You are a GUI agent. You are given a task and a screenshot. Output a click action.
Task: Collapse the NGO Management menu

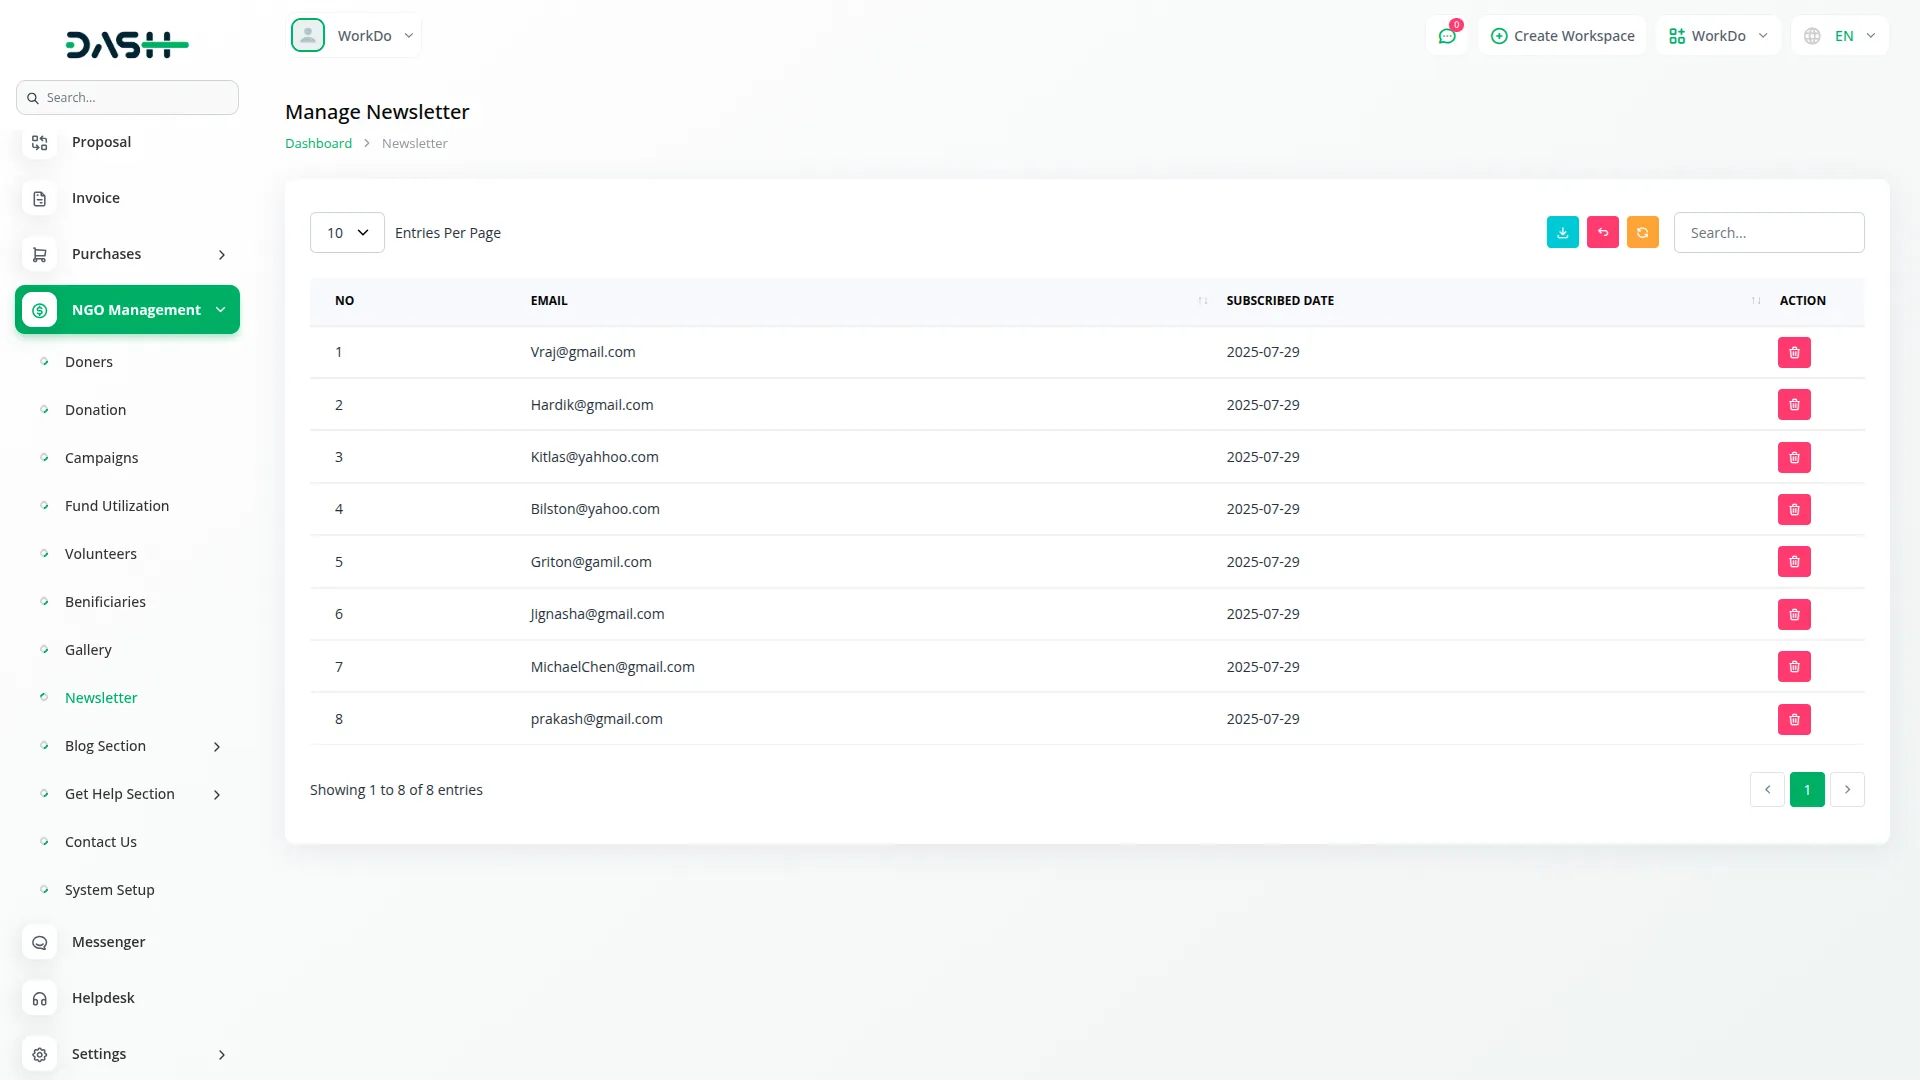tap(127, 310)
